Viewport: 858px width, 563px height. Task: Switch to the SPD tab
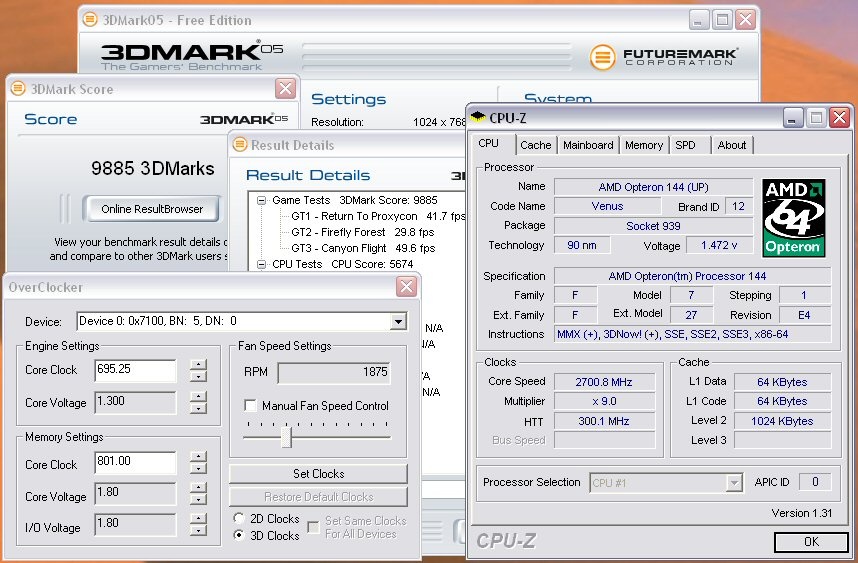pyautogui.click(x=685, y=145)
